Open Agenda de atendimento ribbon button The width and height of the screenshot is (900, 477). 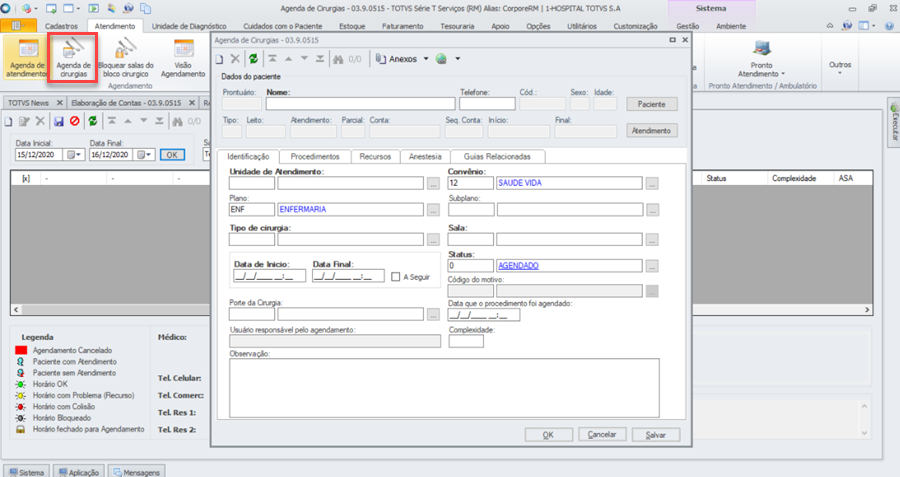point(26,57)
